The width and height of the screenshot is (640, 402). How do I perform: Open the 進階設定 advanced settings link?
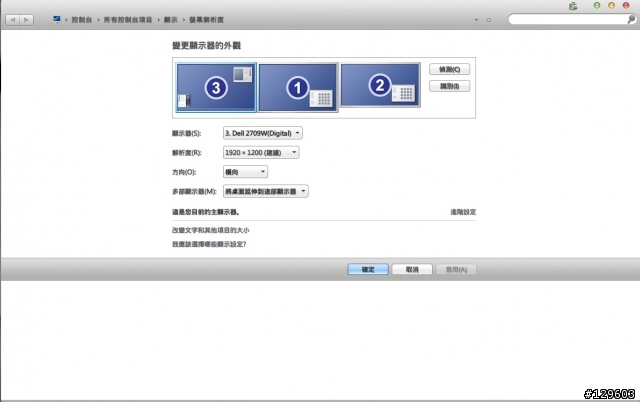(x=463, y=212)
